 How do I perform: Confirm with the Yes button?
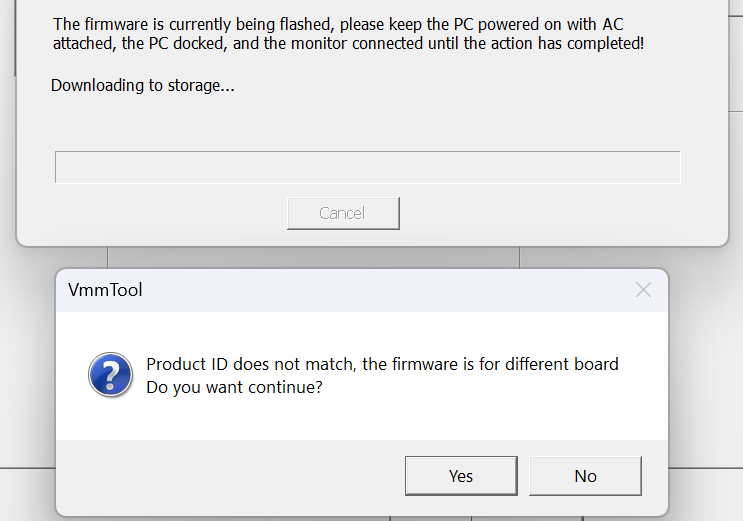[461, 476]
